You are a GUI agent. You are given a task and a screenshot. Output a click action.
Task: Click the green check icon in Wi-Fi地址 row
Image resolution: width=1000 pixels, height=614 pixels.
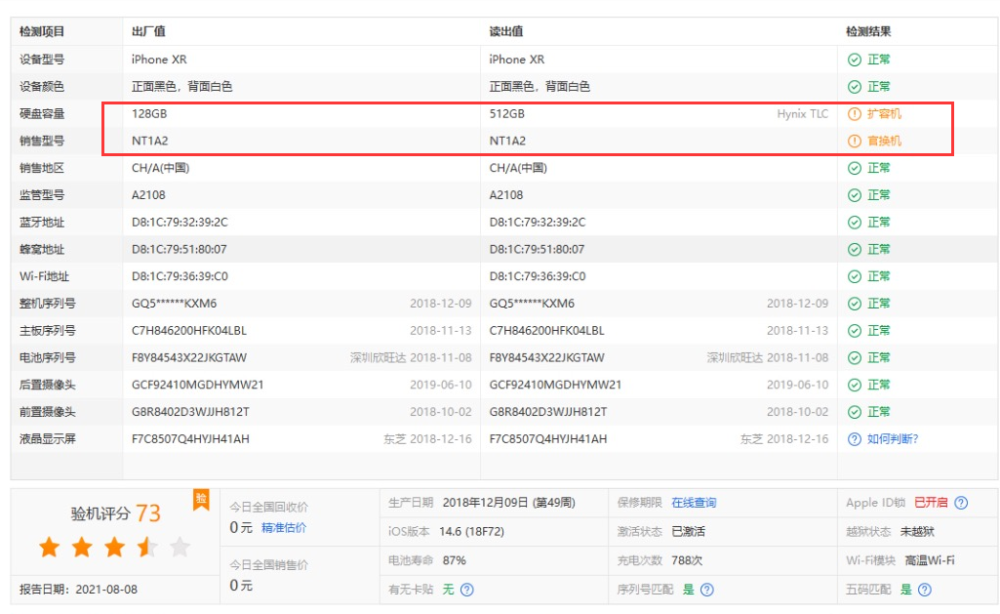pyautogui.click(x=854, y=277)
